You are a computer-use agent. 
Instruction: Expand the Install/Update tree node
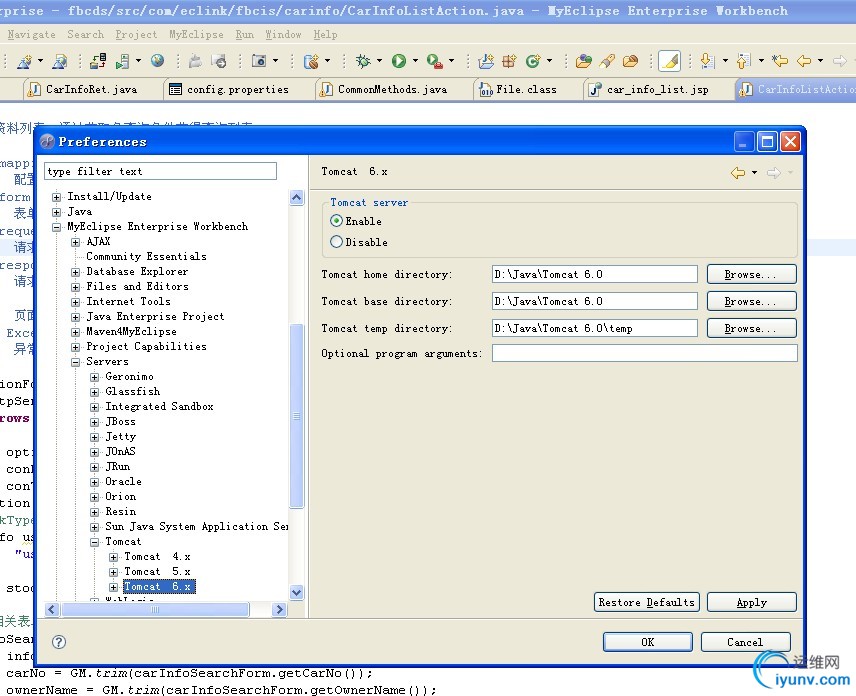(56, 197)
